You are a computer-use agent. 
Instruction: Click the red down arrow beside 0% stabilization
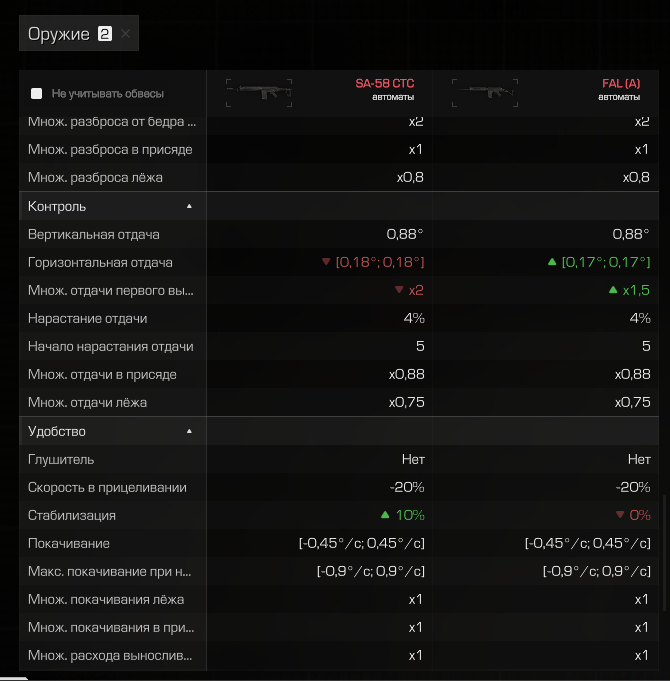tap(620, 515)
